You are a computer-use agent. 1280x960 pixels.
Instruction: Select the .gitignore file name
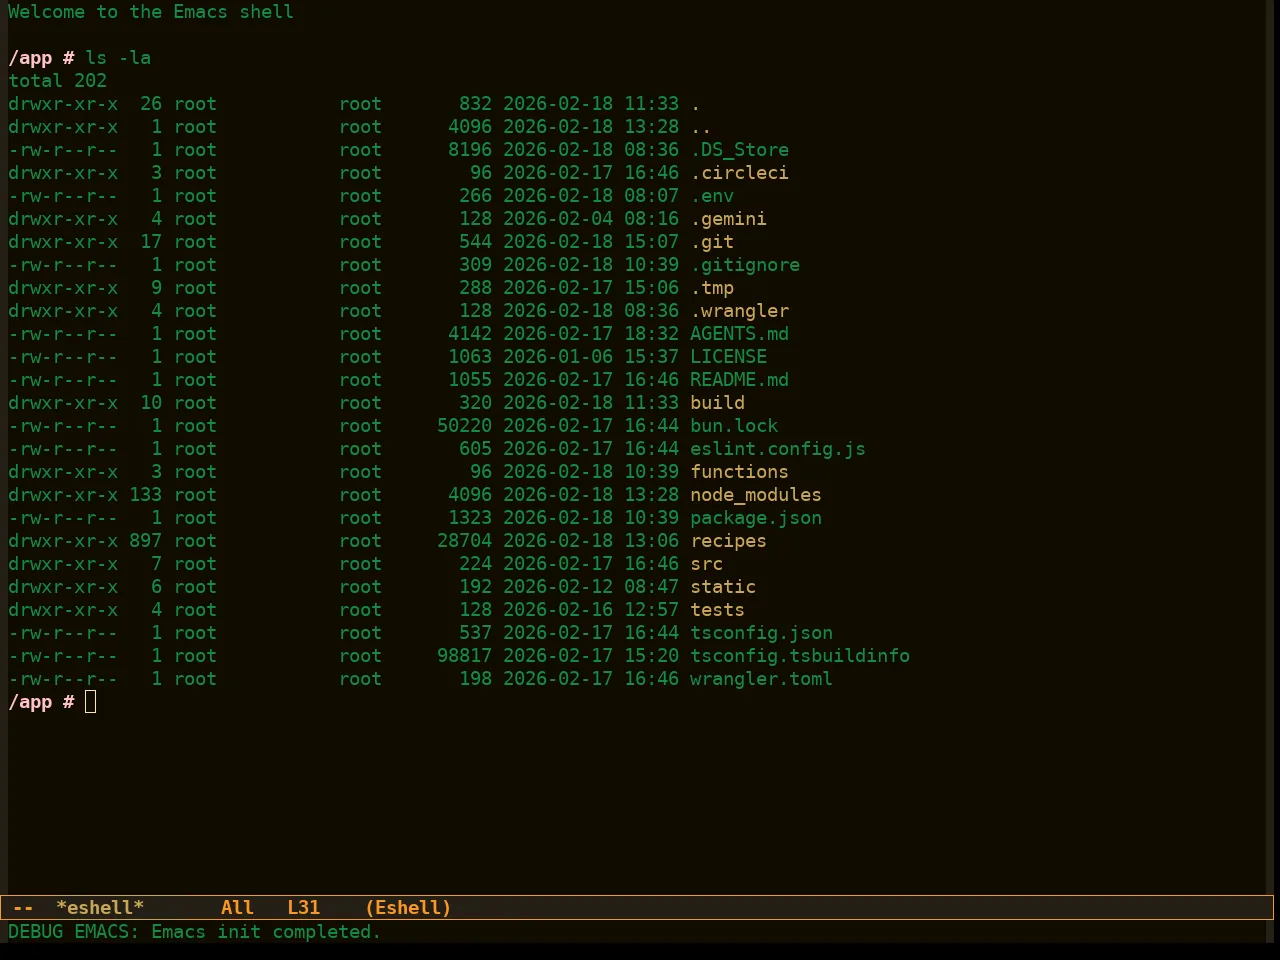pyautogui.click(x=745, y=265)
